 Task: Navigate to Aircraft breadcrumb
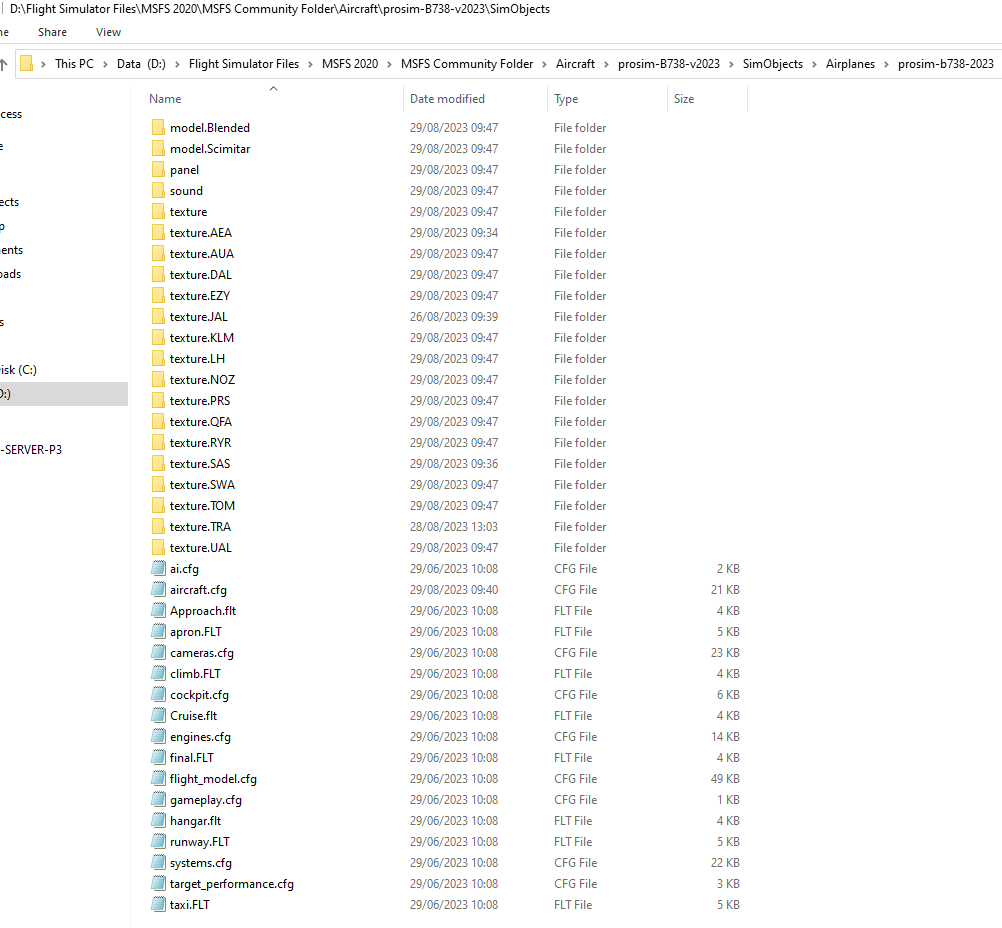(x=575, y=64)
